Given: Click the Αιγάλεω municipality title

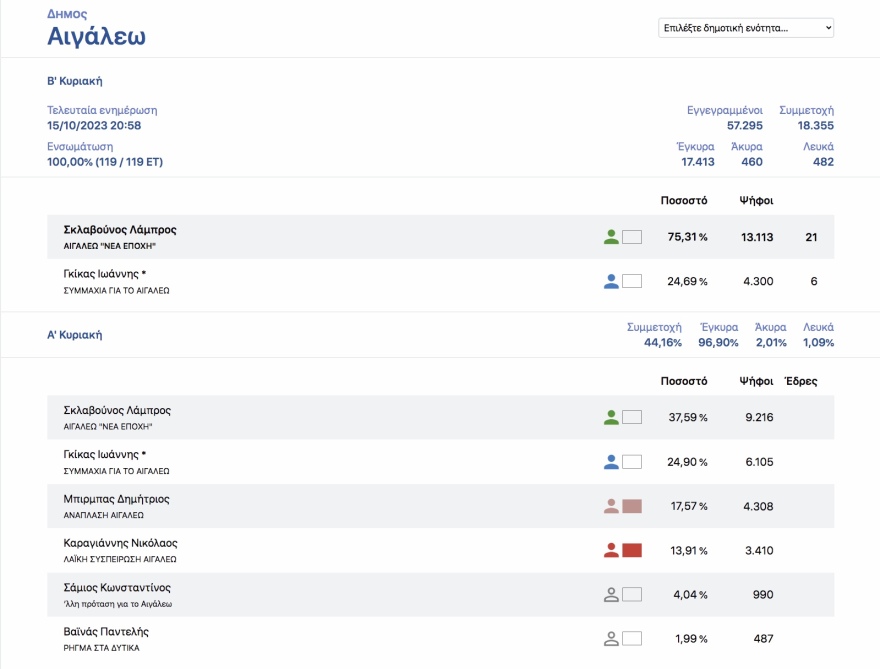Looking at the screenshot, I should (97, 38).
